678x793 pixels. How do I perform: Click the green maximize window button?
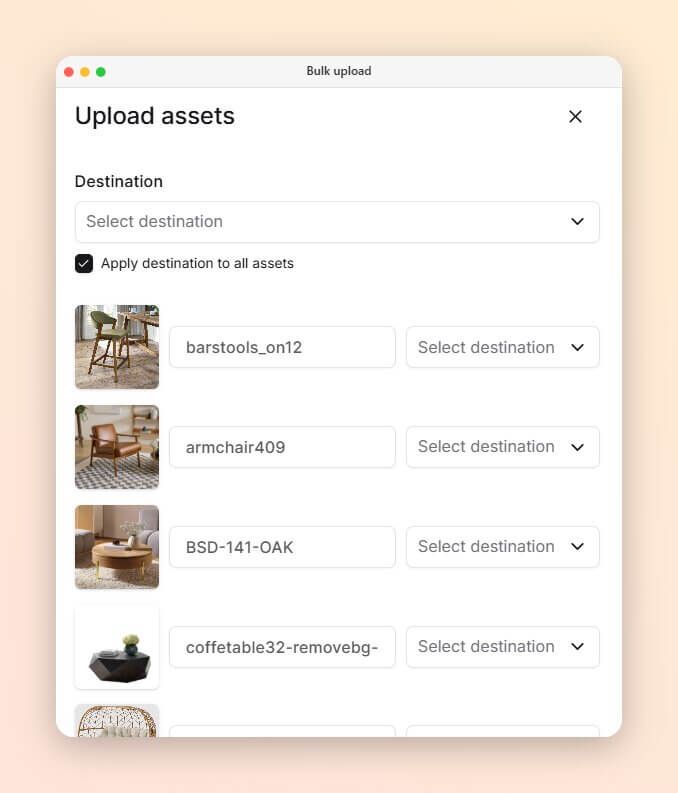(101, 72)
